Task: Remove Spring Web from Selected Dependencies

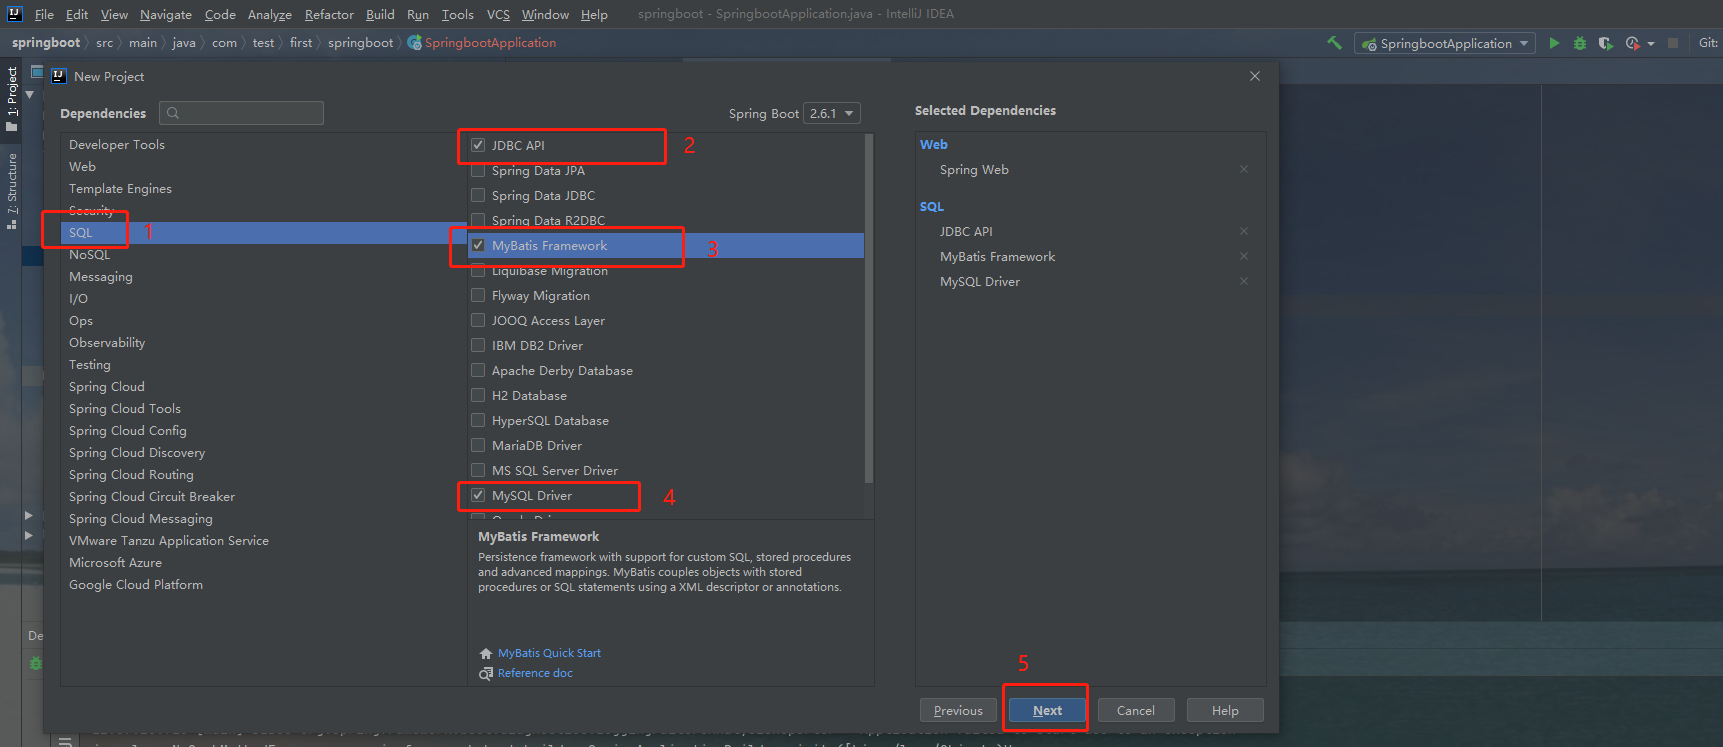Action: pyautogui.click(x=1244, y=169)
